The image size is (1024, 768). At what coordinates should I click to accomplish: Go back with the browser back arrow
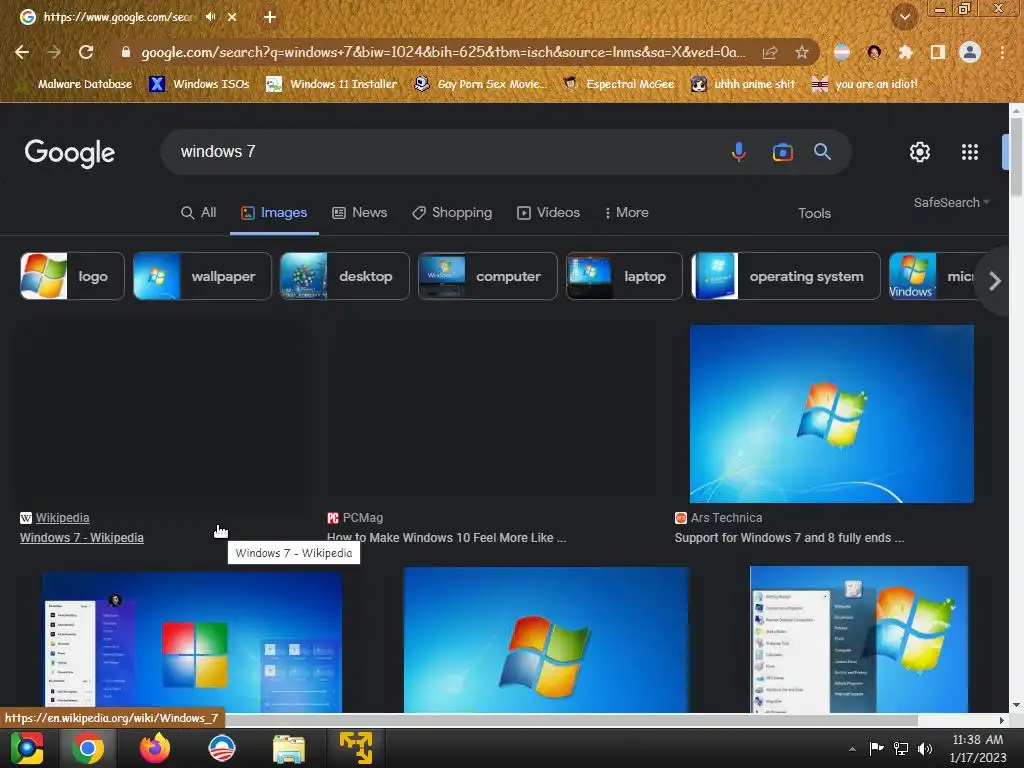[22, 52]
